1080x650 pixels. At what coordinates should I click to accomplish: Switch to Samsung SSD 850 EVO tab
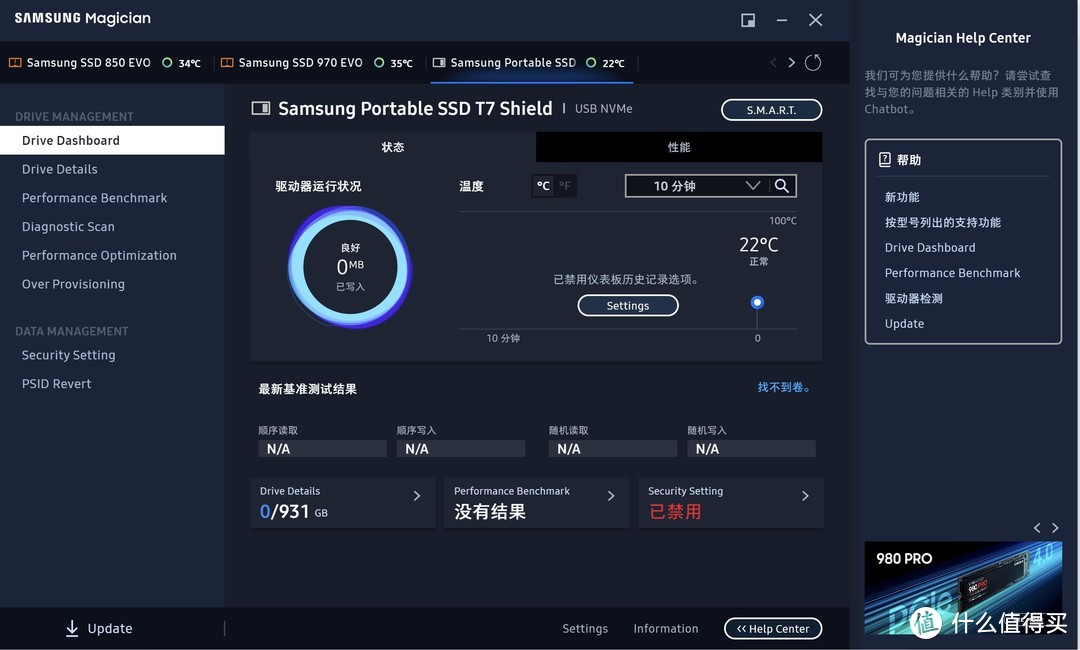[x=105, y=63]
